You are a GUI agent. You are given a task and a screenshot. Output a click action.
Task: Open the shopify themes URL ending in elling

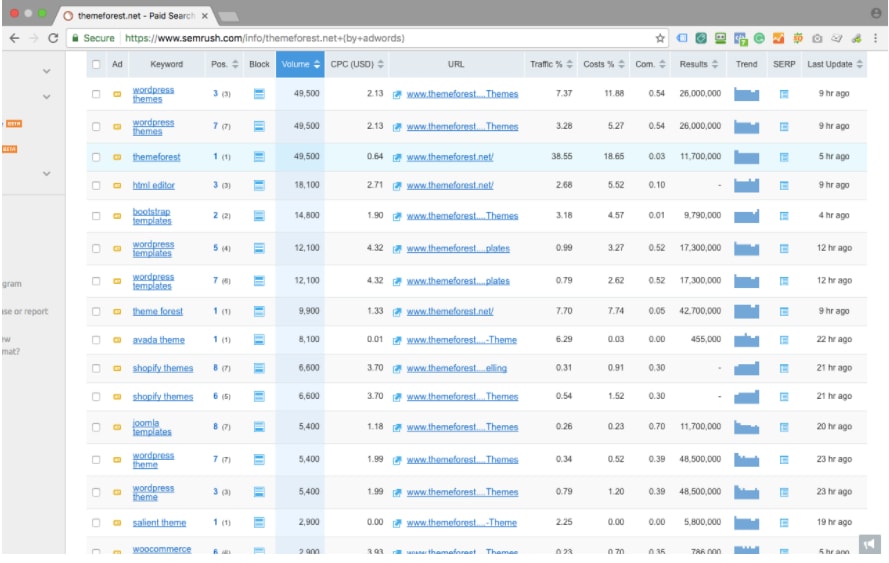click(456, 368)
